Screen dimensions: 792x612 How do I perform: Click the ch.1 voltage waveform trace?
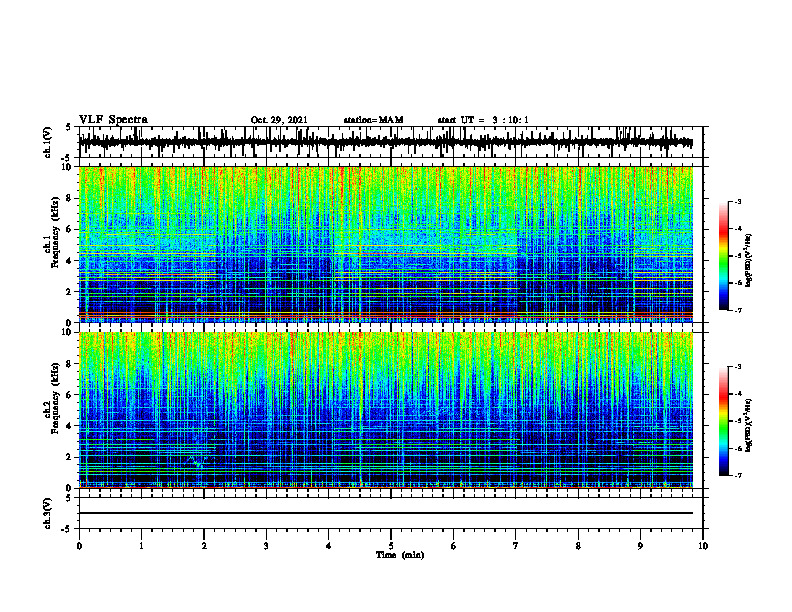(x=386, y=142)
